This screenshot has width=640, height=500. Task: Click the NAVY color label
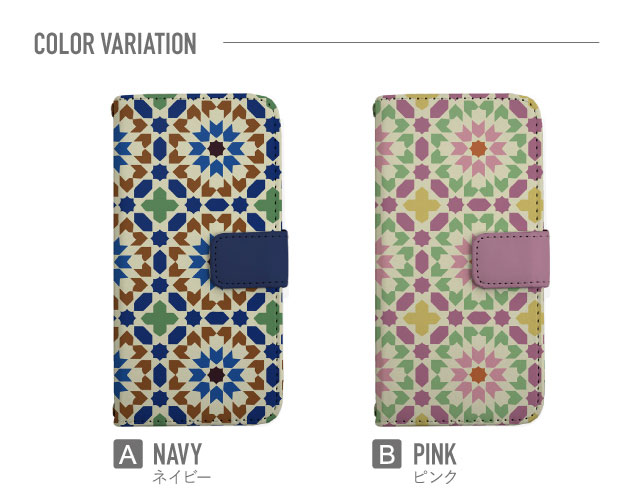177,454
